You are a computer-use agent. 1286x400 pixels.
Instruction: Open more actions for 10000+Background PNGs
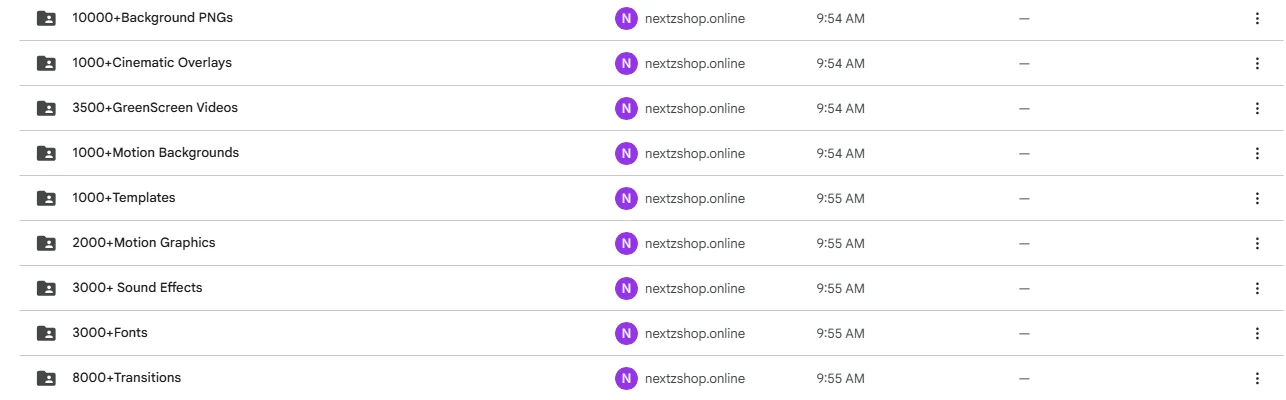point(1257,18)
